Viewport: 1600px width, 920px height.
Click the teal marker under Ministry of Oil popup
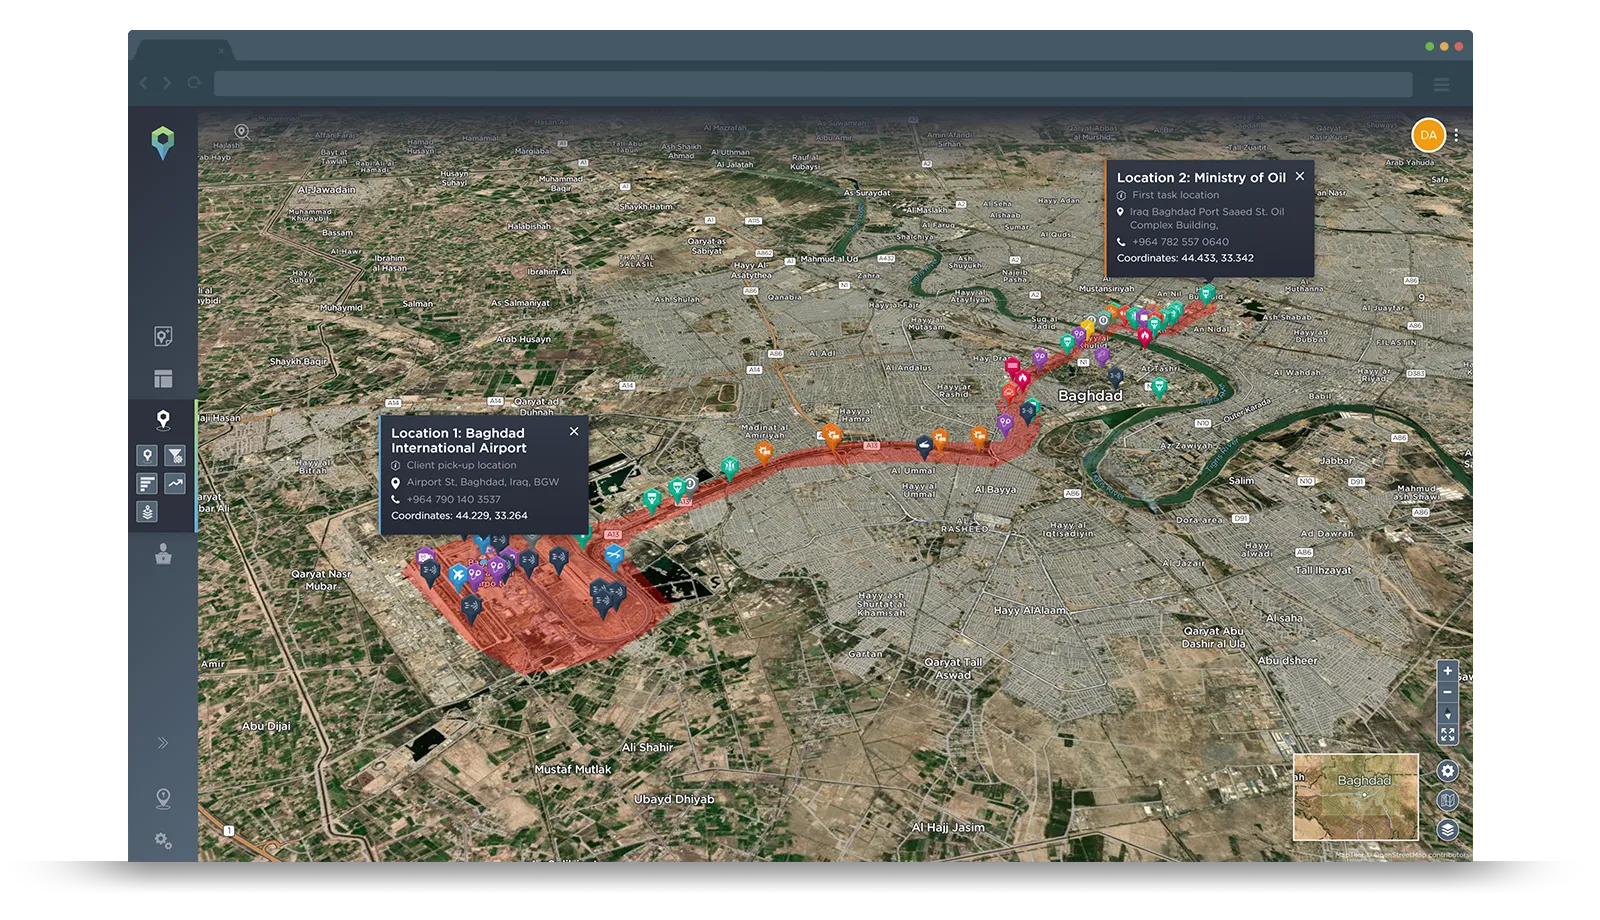coord(1207,294)
